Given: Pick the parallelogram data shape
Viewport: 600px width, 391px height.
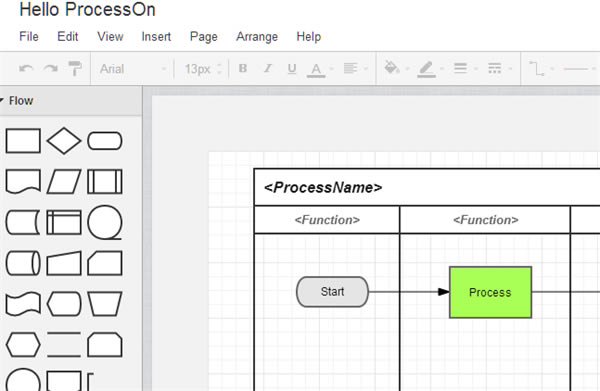Looking at the screenshot, I should [x=64, y=182].
